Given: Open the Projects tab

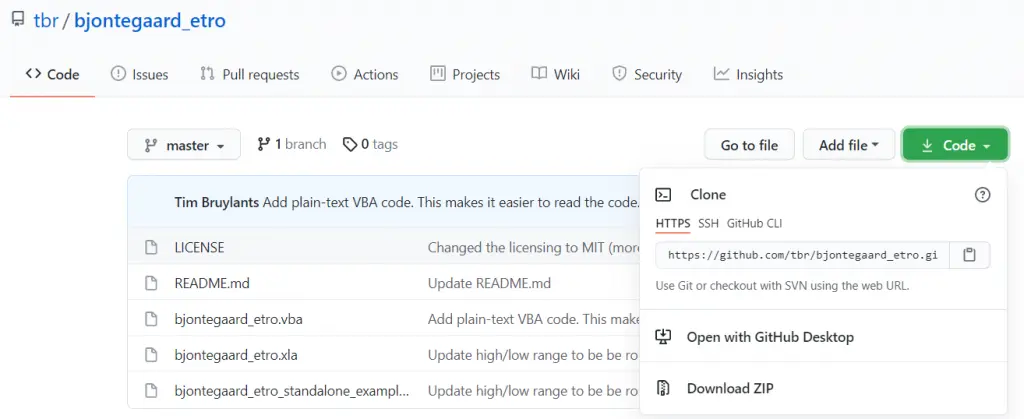Looking at the screenshot, I should [465, 74].
